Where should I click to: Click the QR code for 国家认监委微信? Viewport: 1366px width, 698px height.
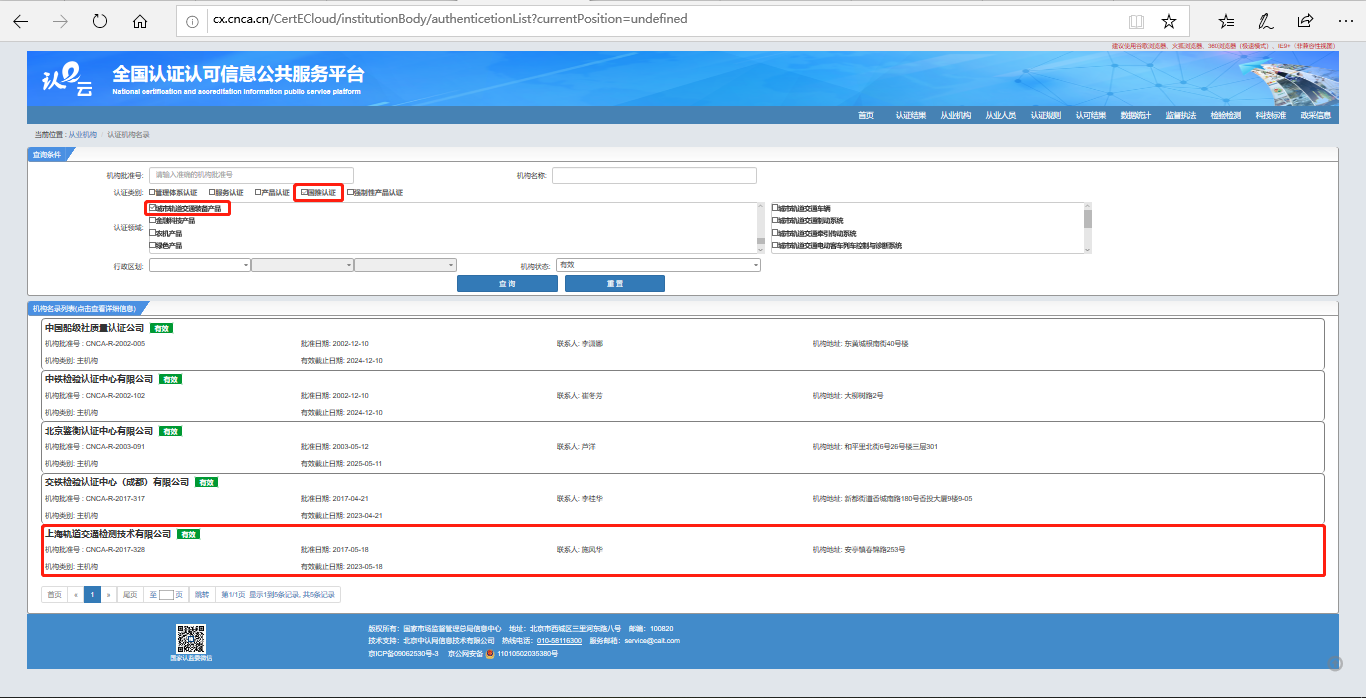tap(190, 638)
